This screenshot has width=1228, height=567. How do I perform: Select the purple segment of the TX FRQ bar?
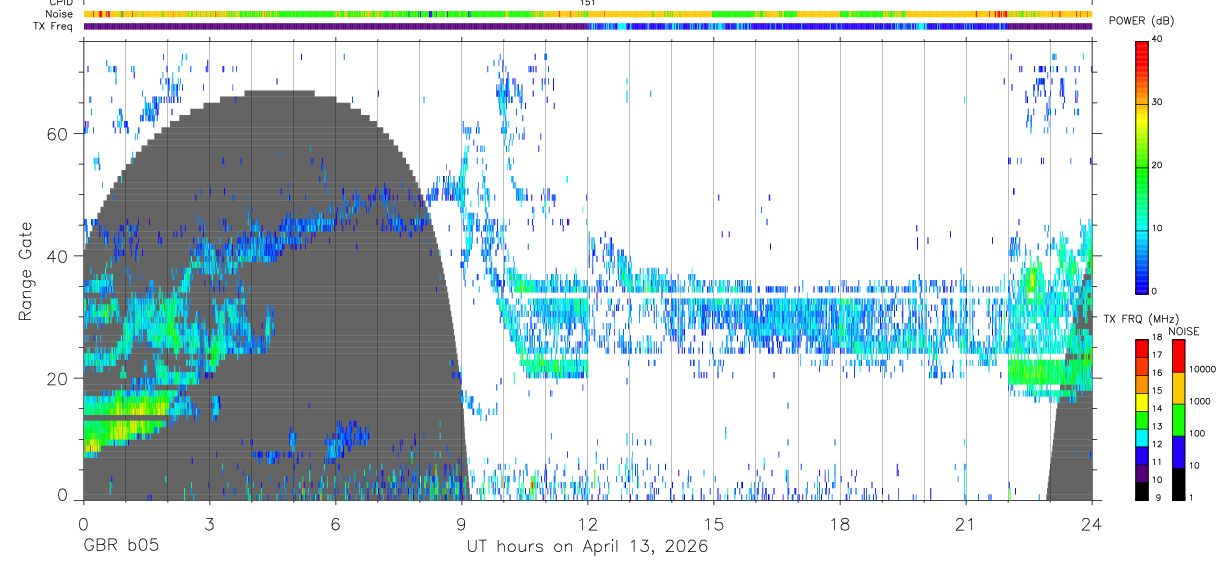pyautogui.click(x=1141, y=472)
